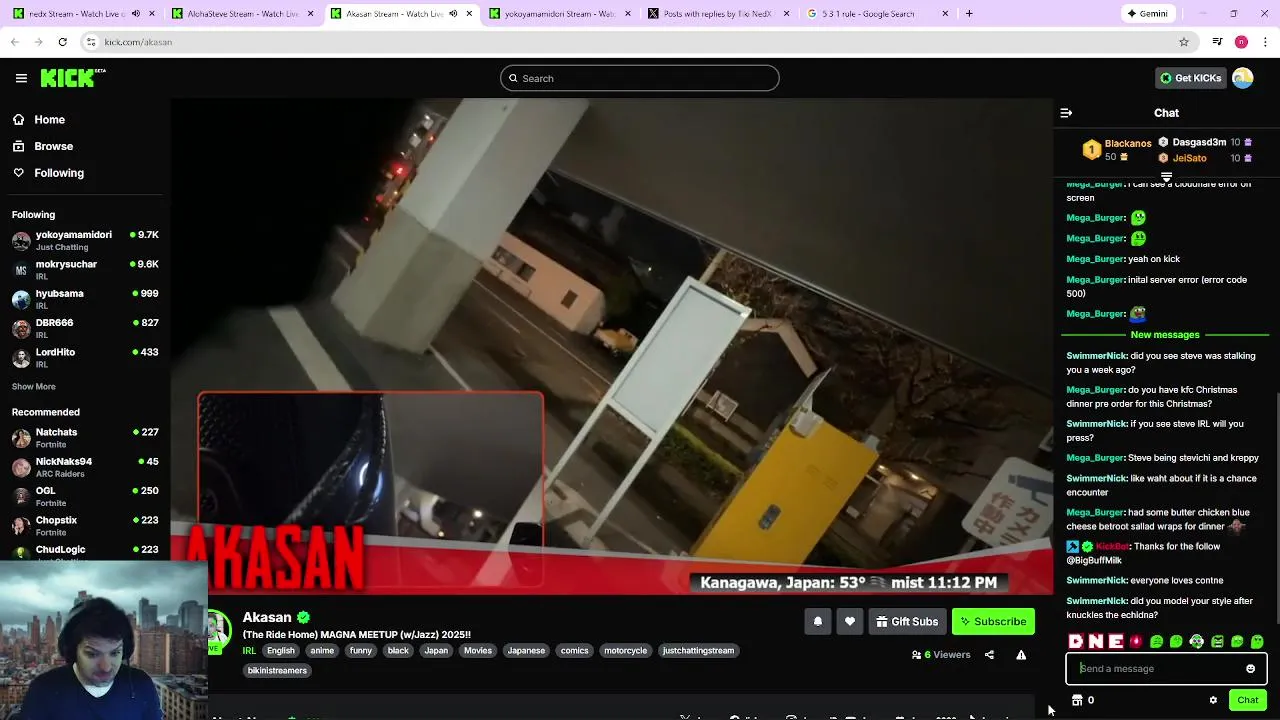Open Chrome profile avatar

[1241, 42]
